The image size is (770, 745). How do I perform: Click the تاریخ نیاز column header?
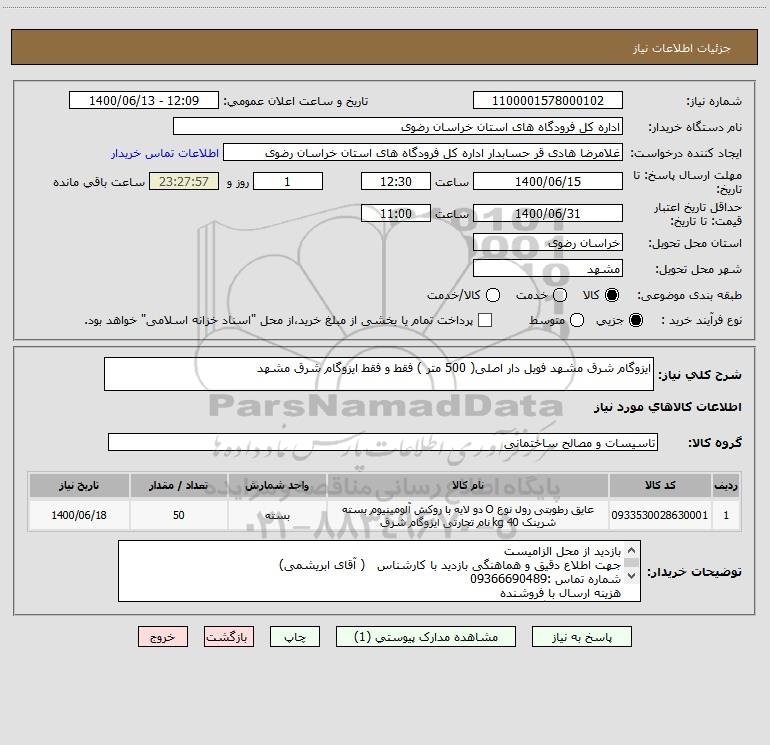point(79,486)
